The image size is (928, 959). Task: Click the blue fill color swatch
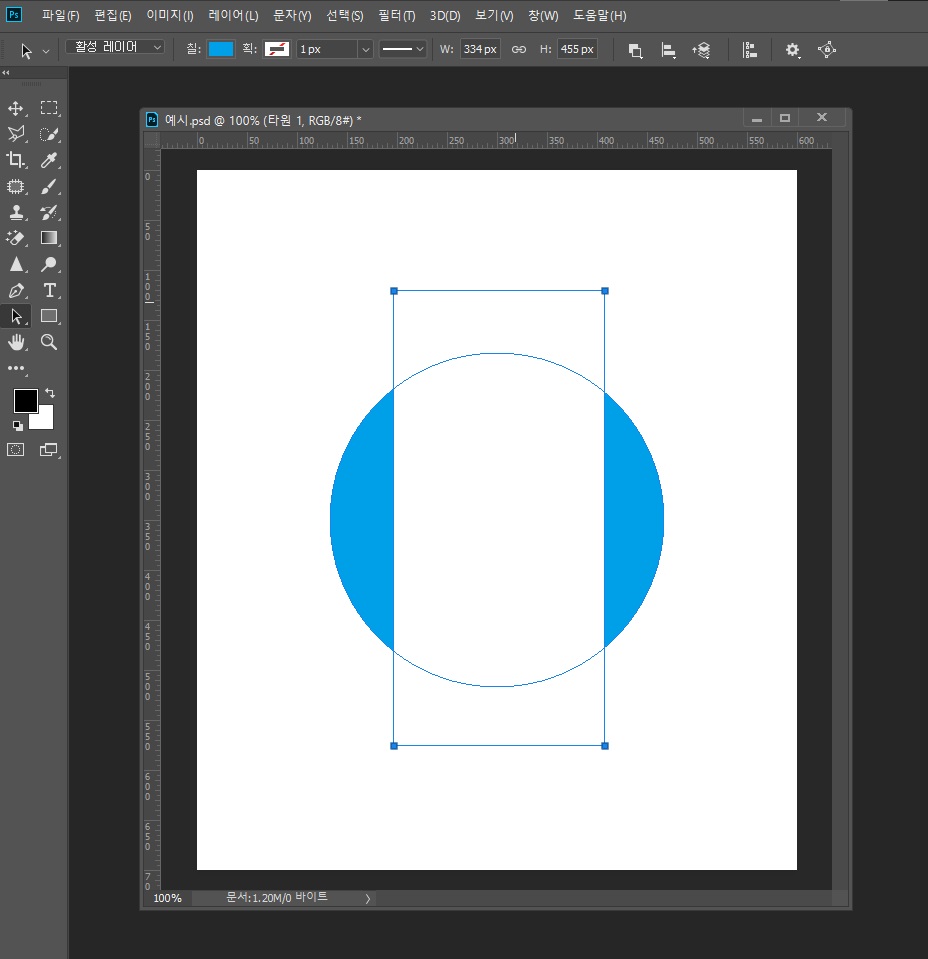(x=221, y=49)
